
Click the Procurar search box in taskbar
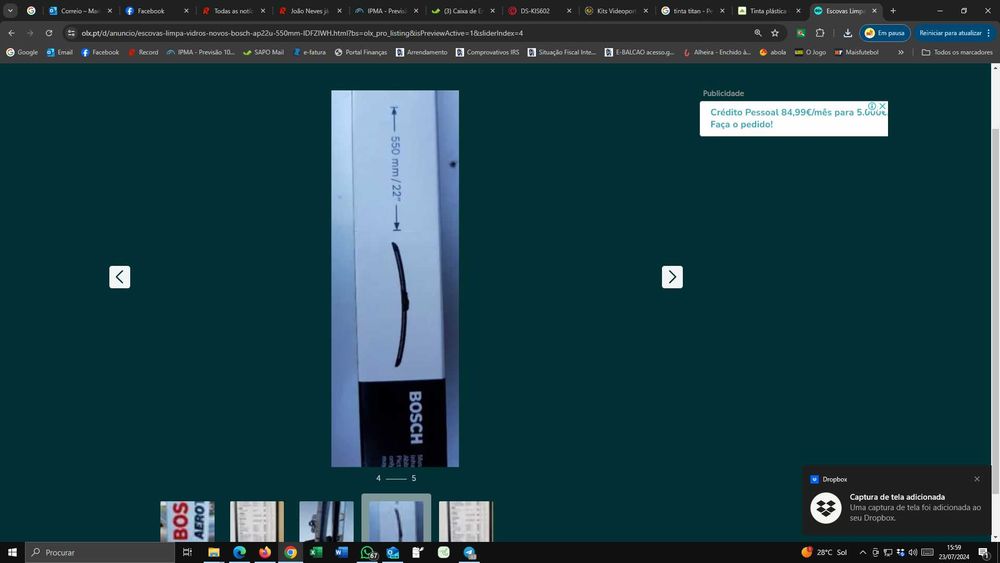pos(100,552)
